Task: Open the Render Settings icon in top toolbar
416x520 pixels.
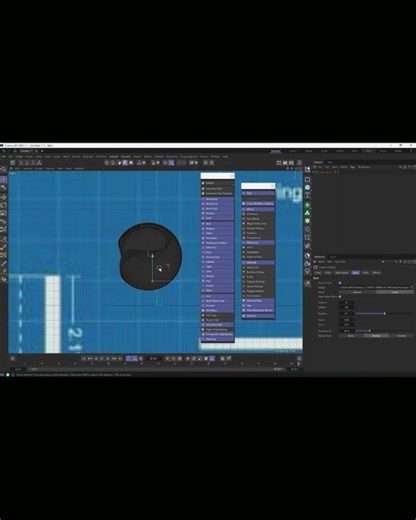Action: click(291, 163)
